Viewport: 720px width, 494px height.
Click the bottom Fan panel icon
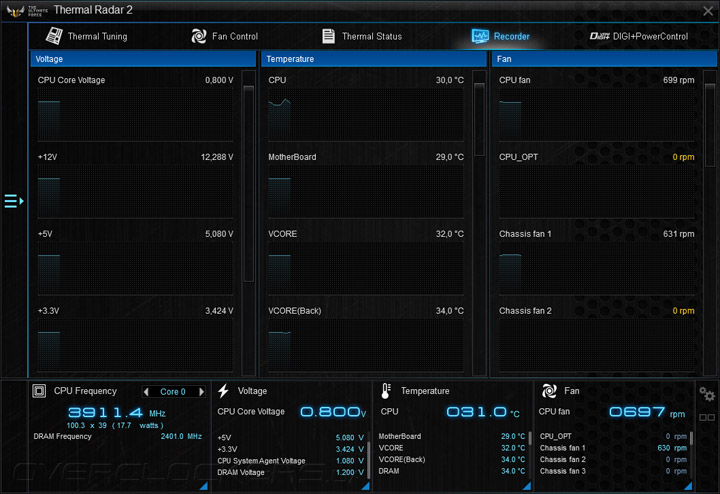[x=549, y=391]
